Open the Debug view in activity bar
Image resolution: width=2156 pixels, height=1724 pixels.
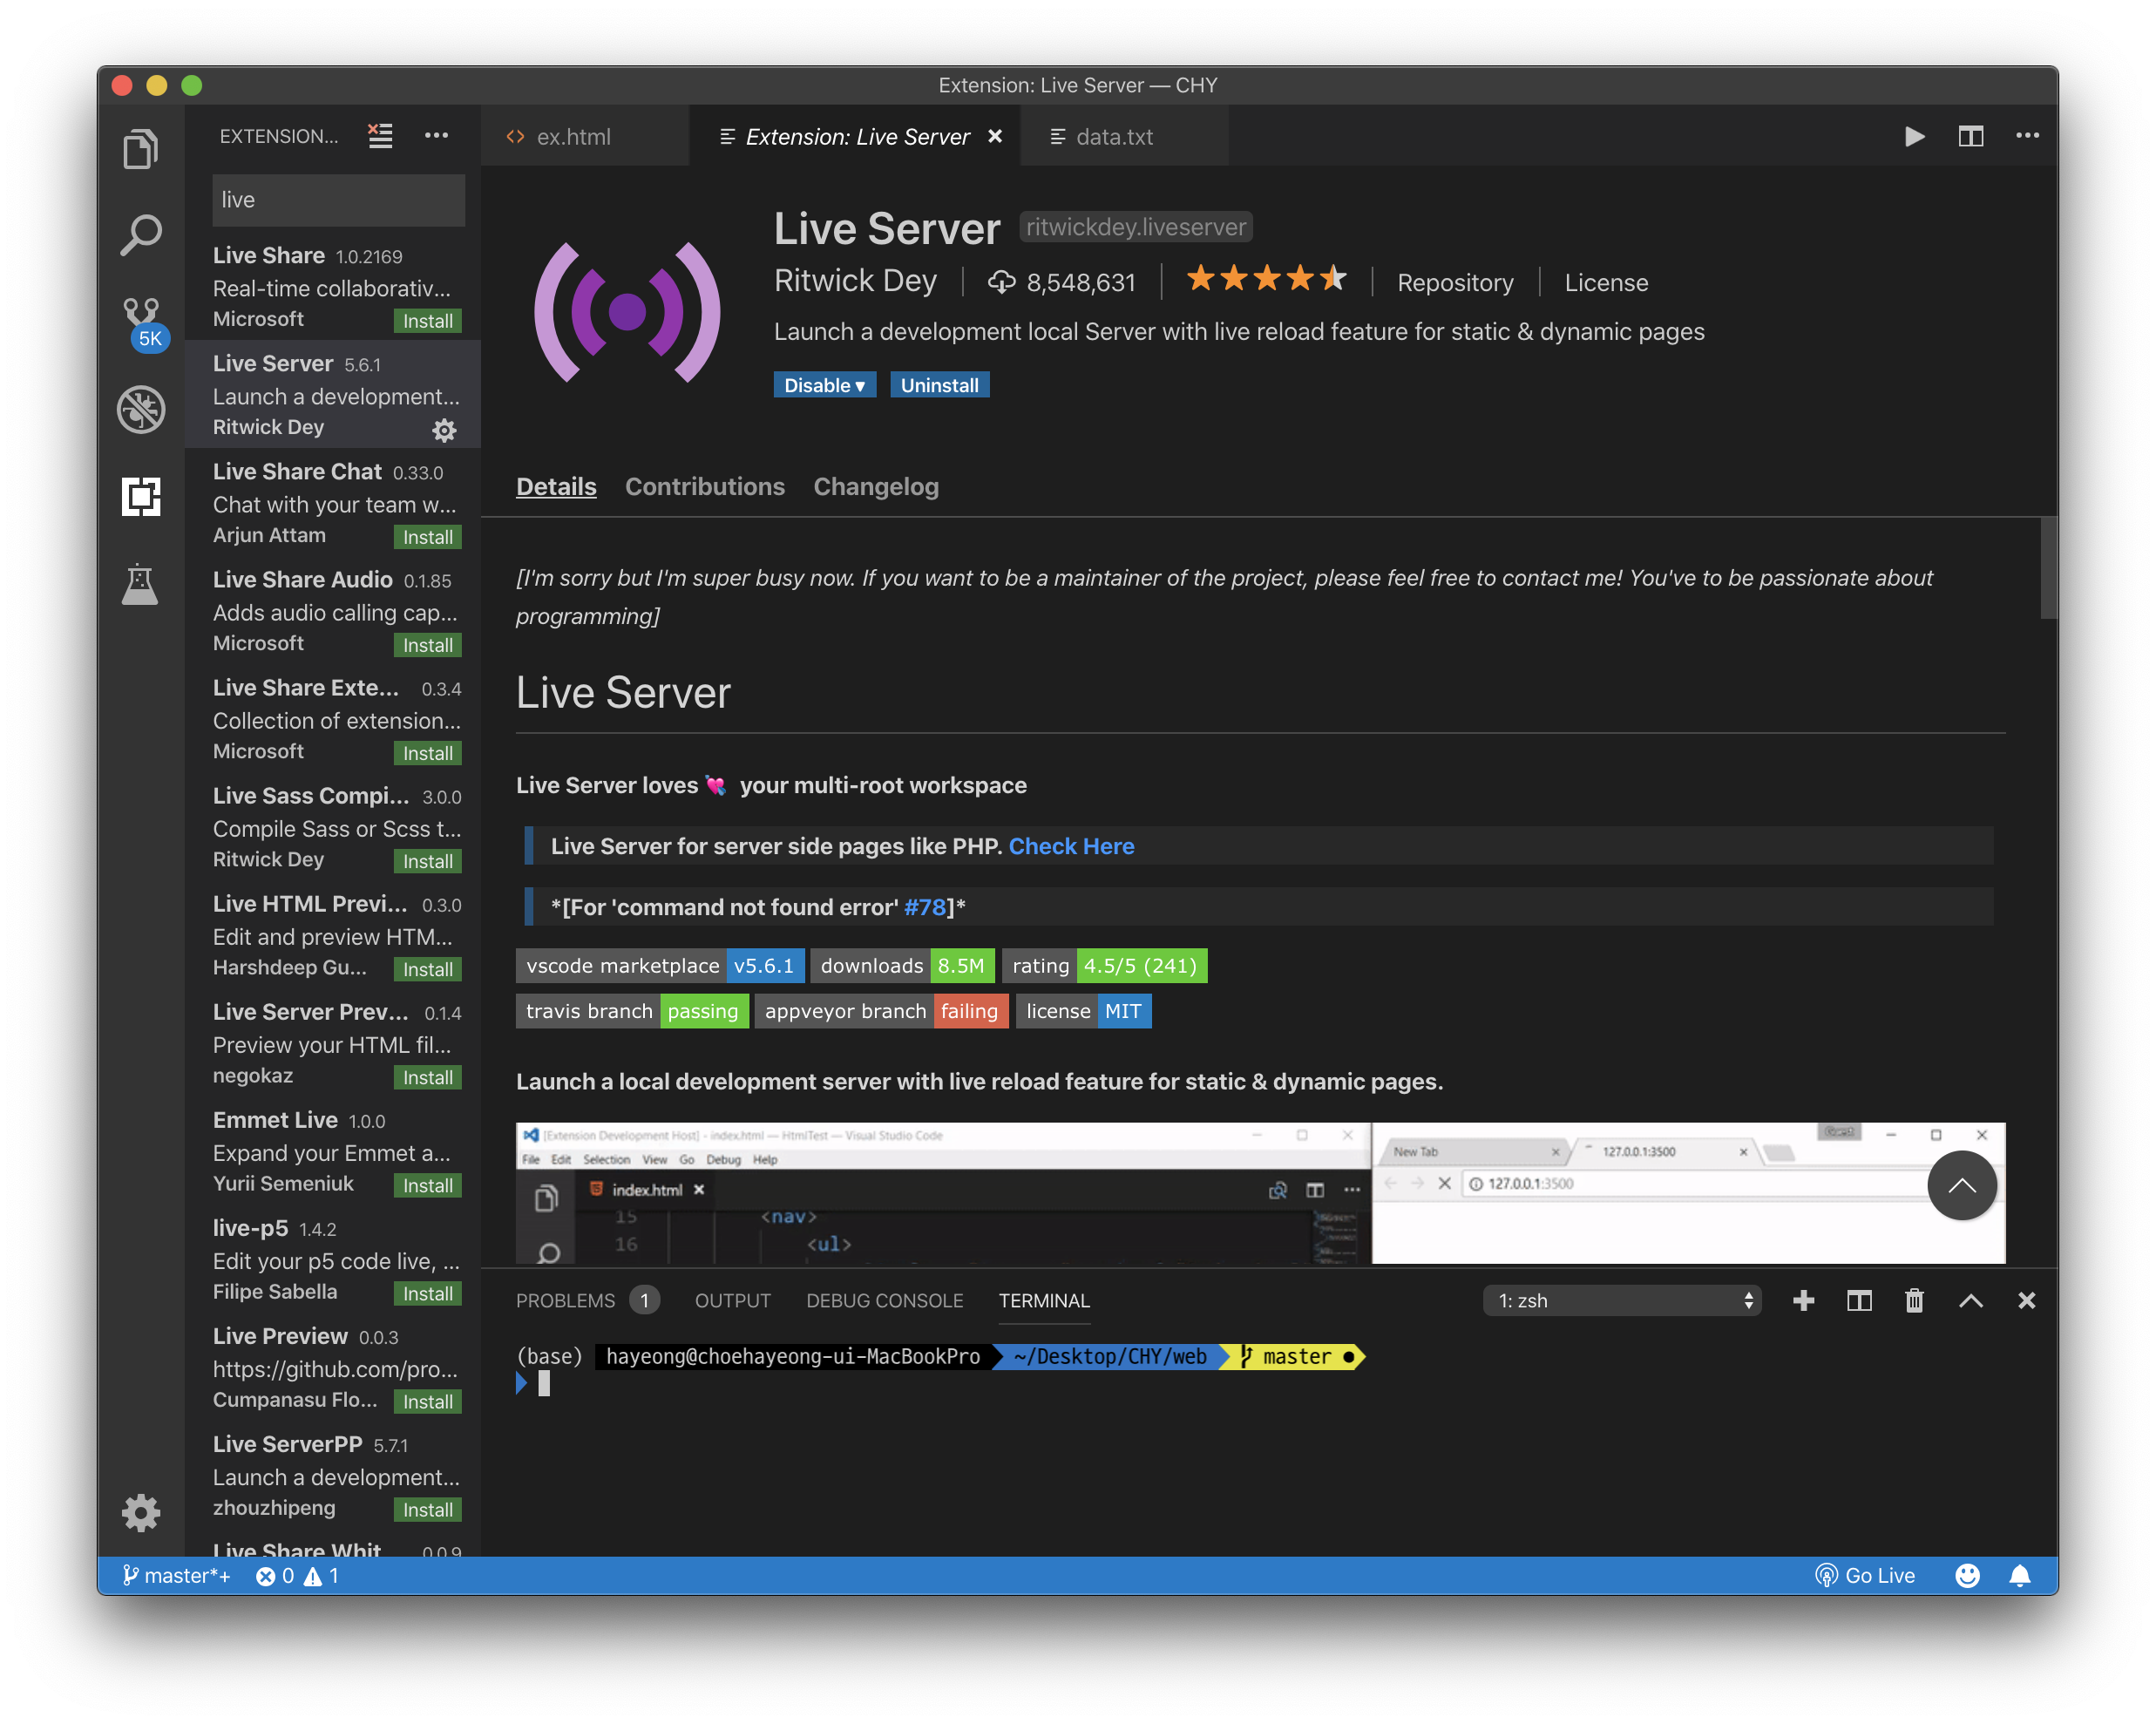click(x=141, y=408)
